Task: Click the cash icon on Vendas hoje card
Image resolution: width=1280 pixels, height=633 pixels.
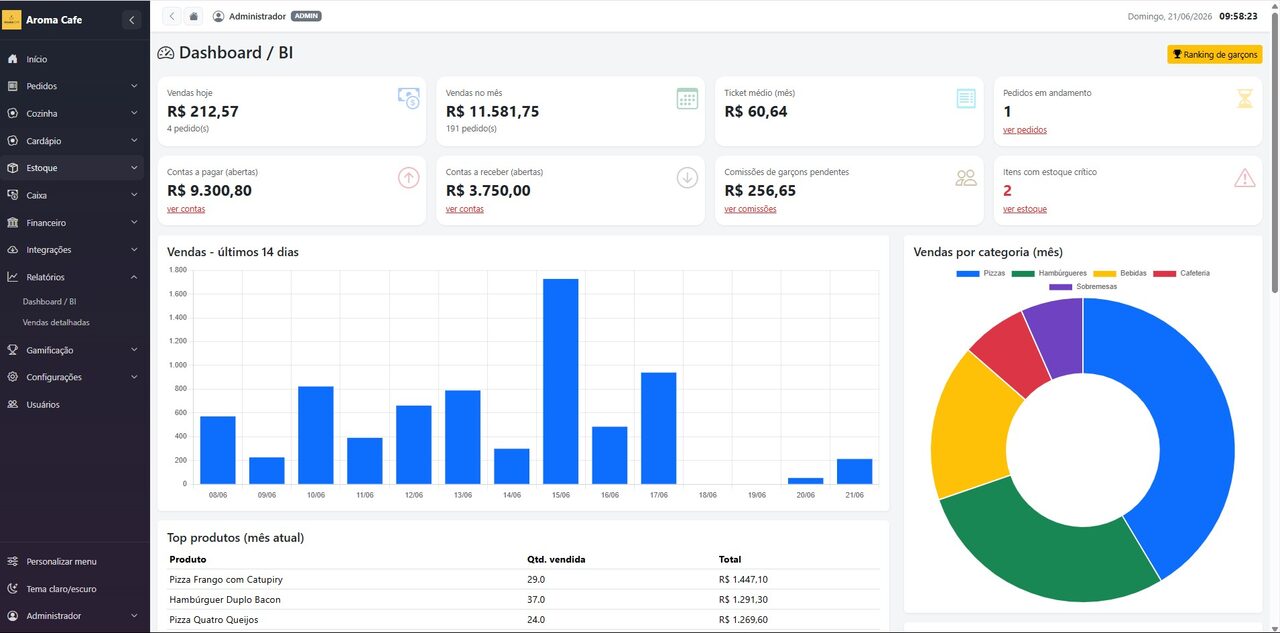Action: click(408, 98)
